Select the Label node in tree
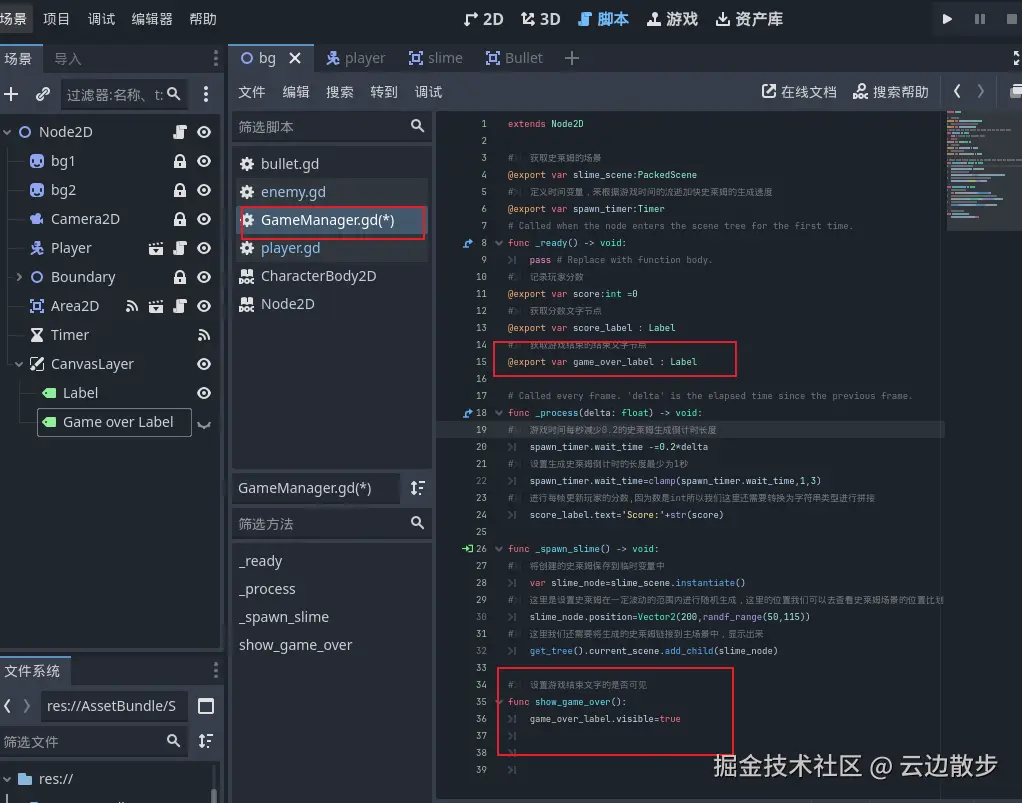The height and width of the screenshot is (803, 1022). [x=80, y=393]
